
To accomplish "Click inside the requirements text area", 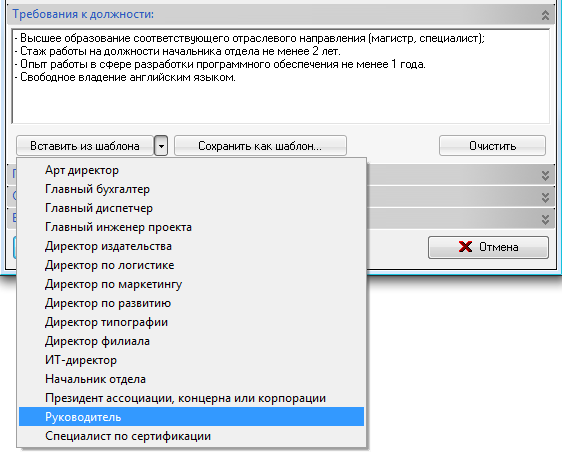I will [x=281, y=76].
